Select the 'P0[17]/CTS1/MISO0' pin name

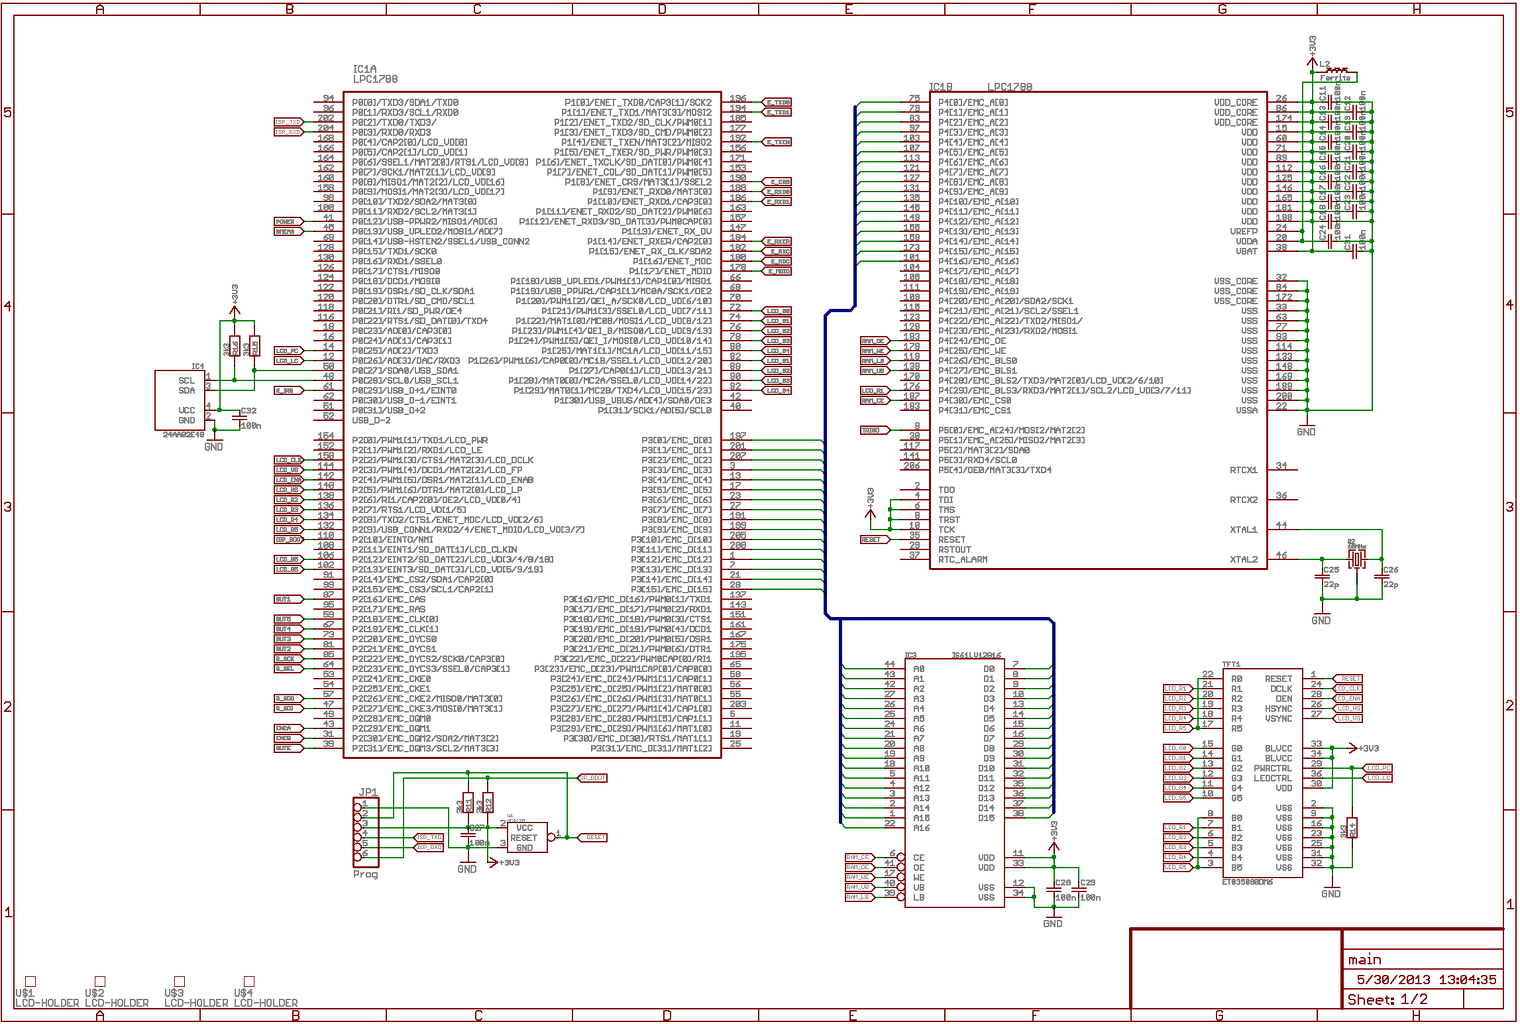point(396,272)
